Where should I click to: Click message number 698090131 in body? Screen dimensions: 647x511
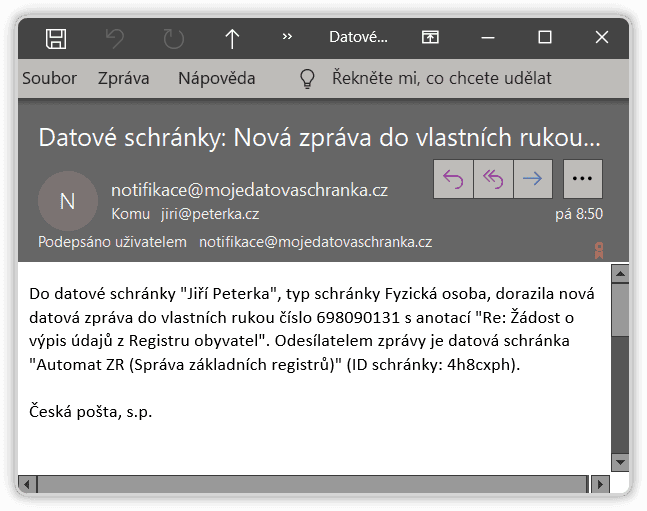(x=358, y=317)
